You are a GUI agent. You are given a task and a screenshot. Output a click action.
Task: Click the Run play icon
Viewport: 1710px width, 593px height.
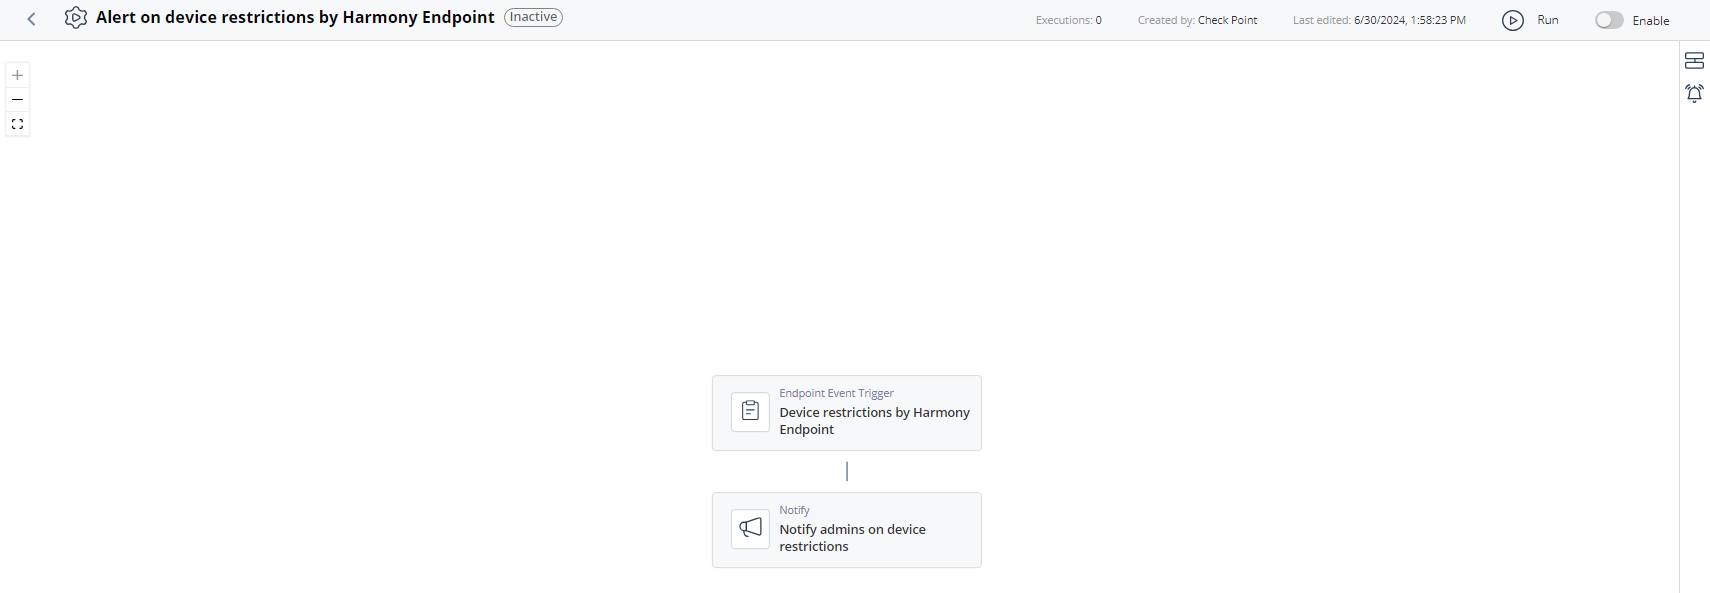pos(1513,20)
